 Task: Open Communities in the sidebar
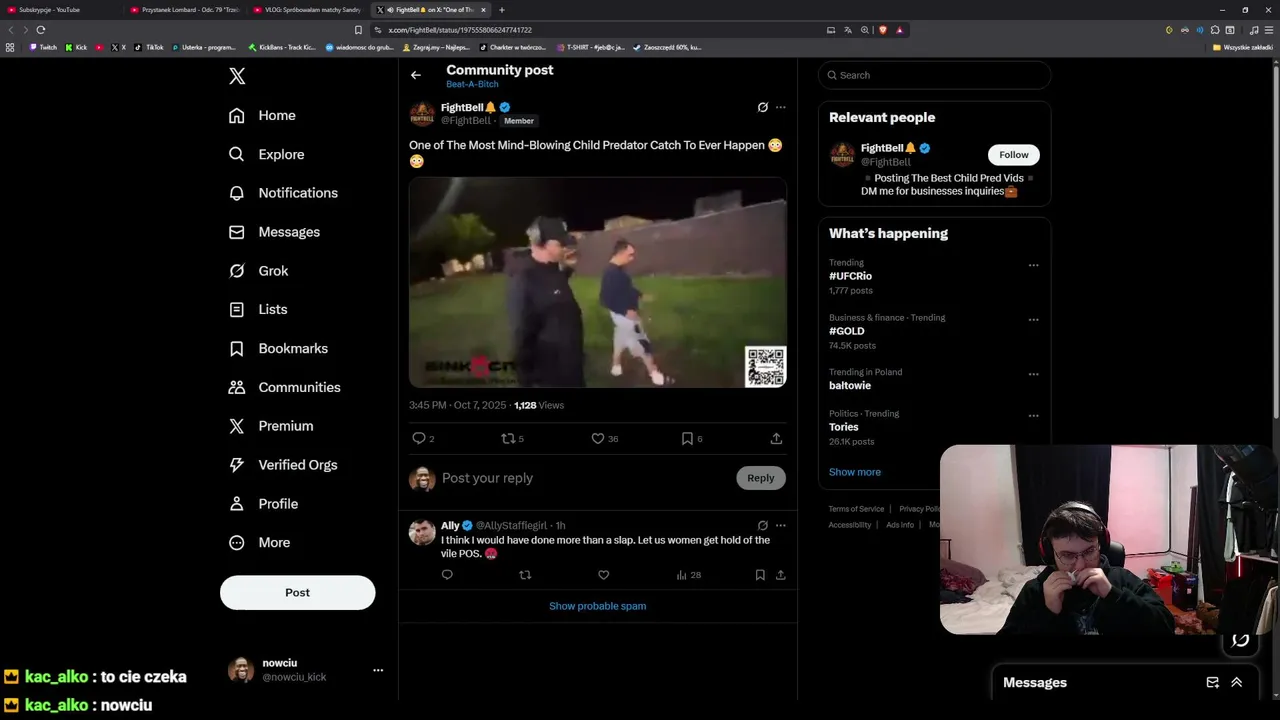coord(285,387)
